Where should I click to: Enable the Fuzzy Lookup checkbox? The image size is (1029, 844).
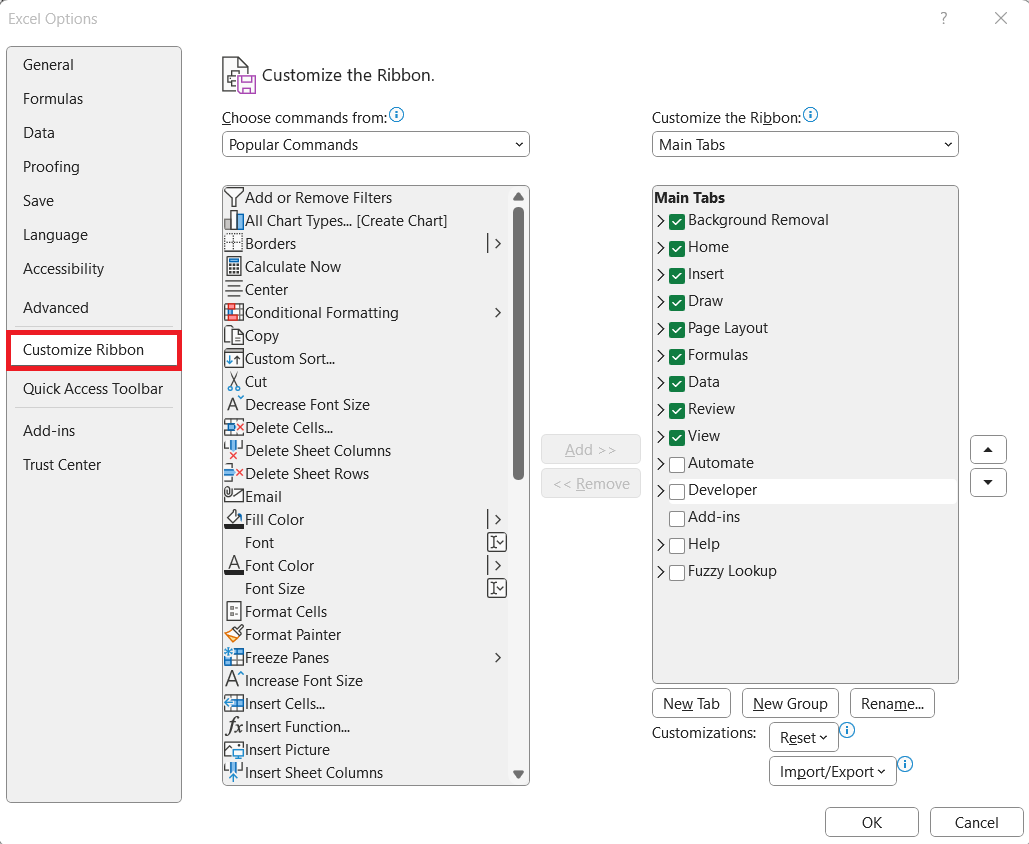point(677,572)
